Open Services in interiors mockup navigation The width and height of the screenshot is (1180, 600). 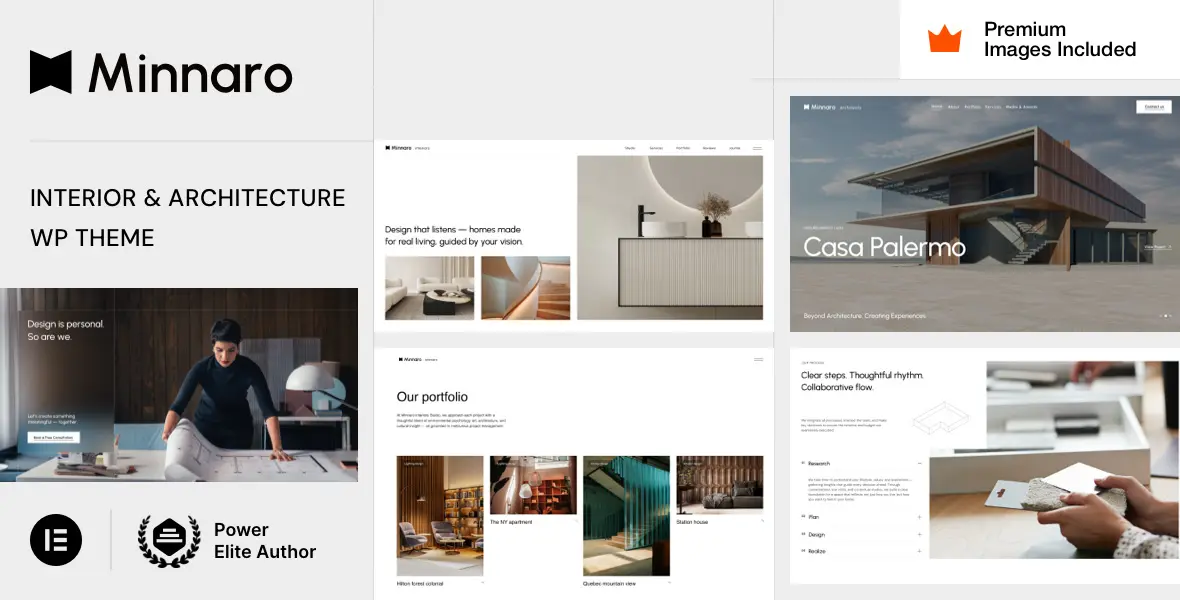point(656,148)
